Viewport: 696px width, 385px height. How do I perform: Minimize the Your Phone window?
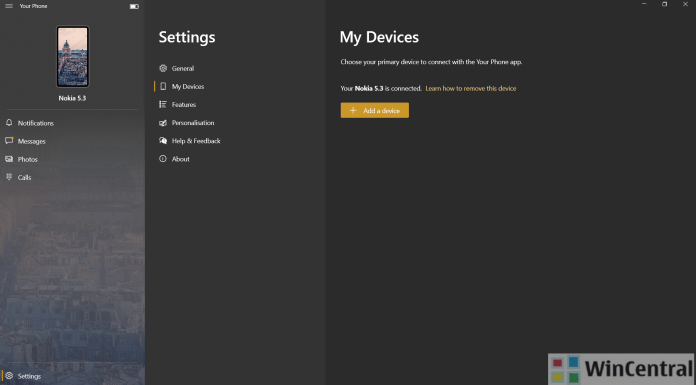coord(644,4)
